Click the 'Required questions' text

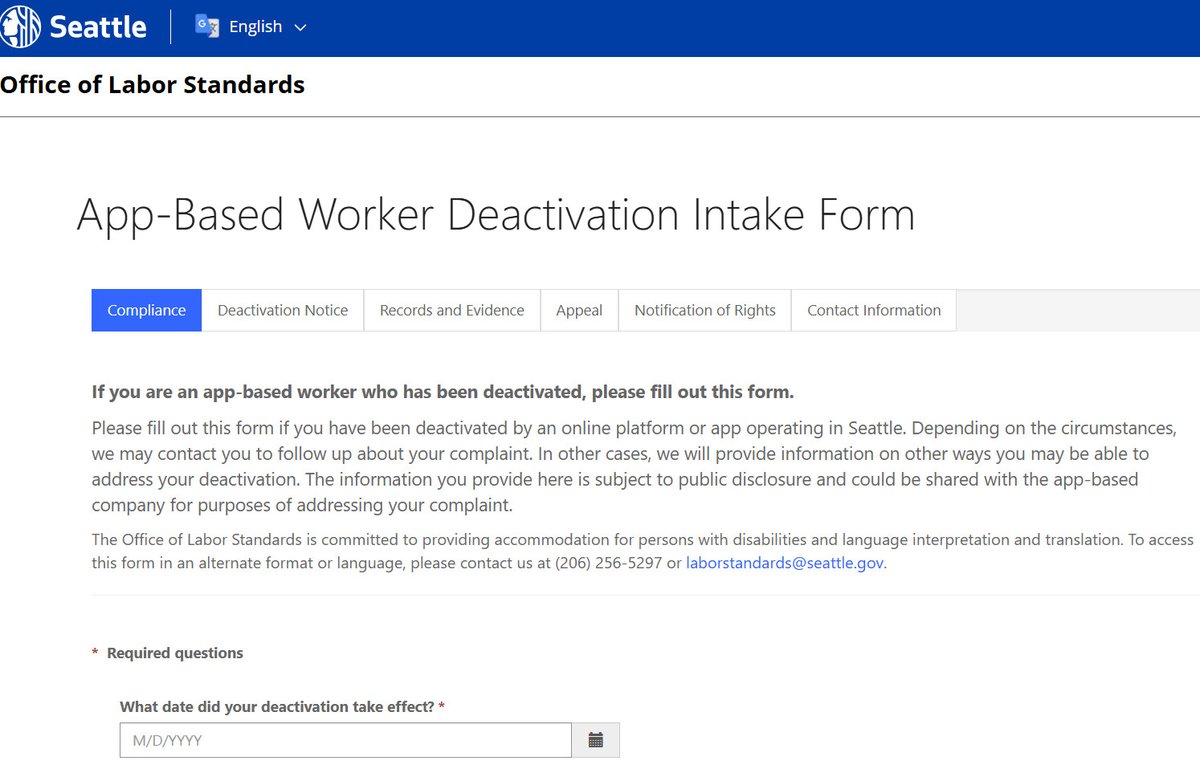click(175, 653)
